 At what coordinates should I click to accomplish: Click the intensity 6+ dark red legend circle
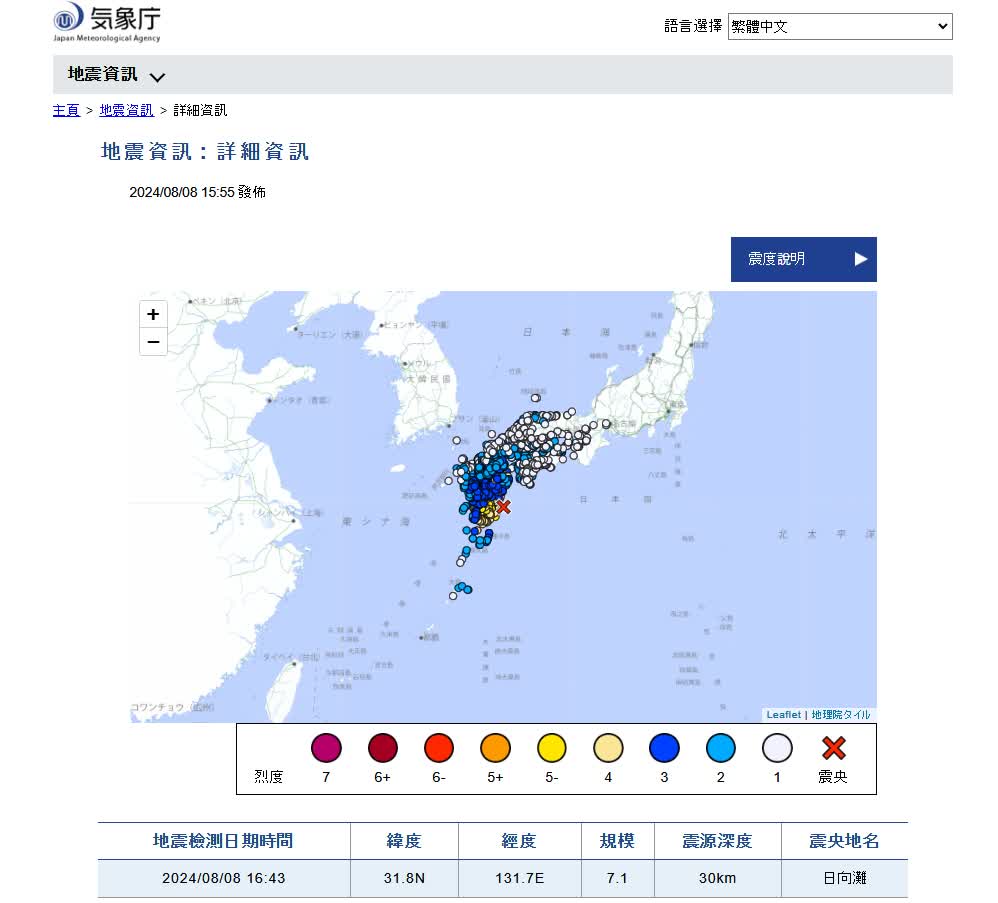[x=382, y=748]
